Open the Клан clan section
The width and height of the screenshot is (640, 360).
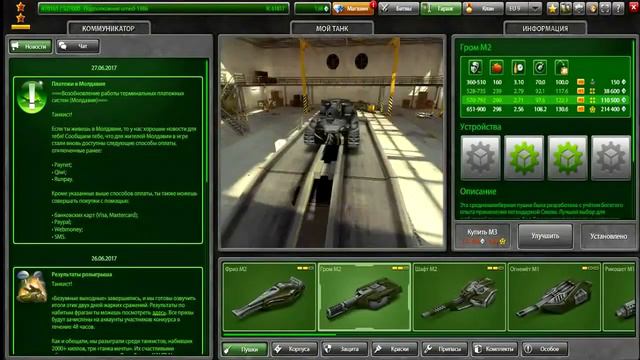pyautogui.click(x=483, y=8)
